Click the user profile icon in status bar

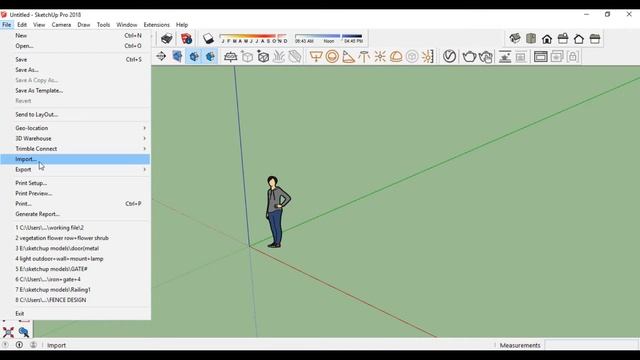[33, 345]
